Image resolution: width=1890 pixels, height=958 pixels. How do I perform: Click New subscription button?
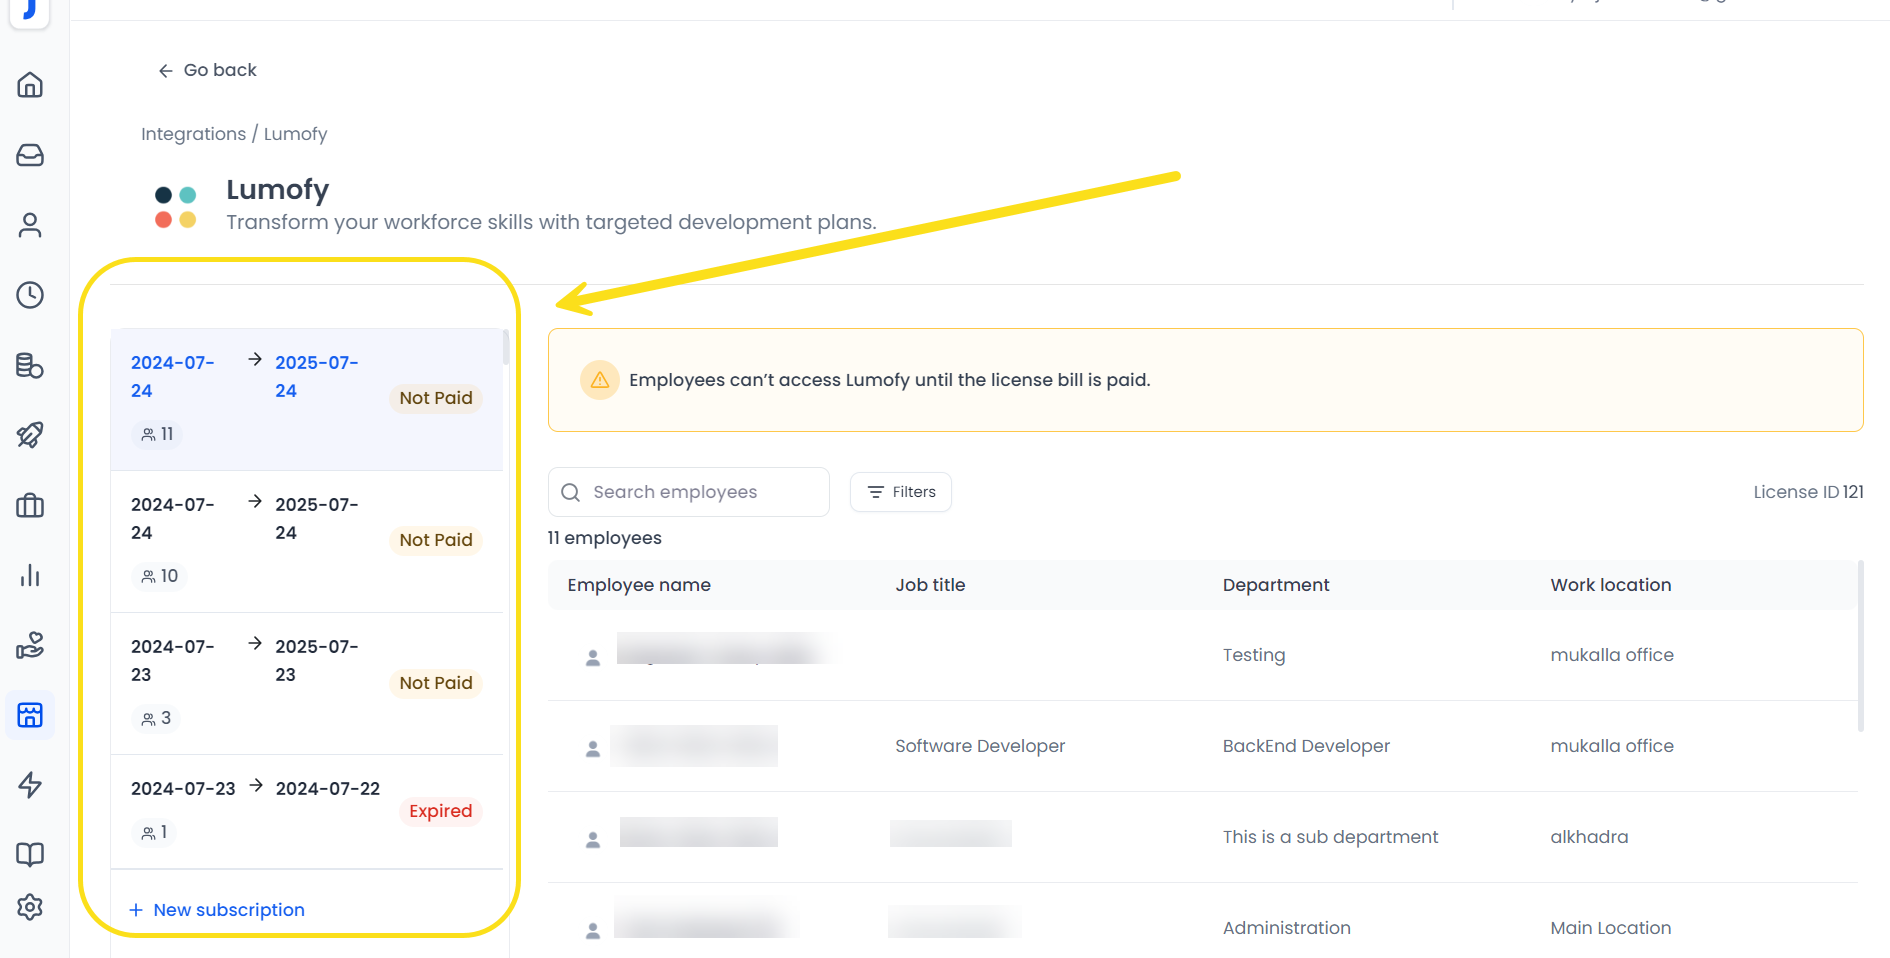(x=218, y=910)
